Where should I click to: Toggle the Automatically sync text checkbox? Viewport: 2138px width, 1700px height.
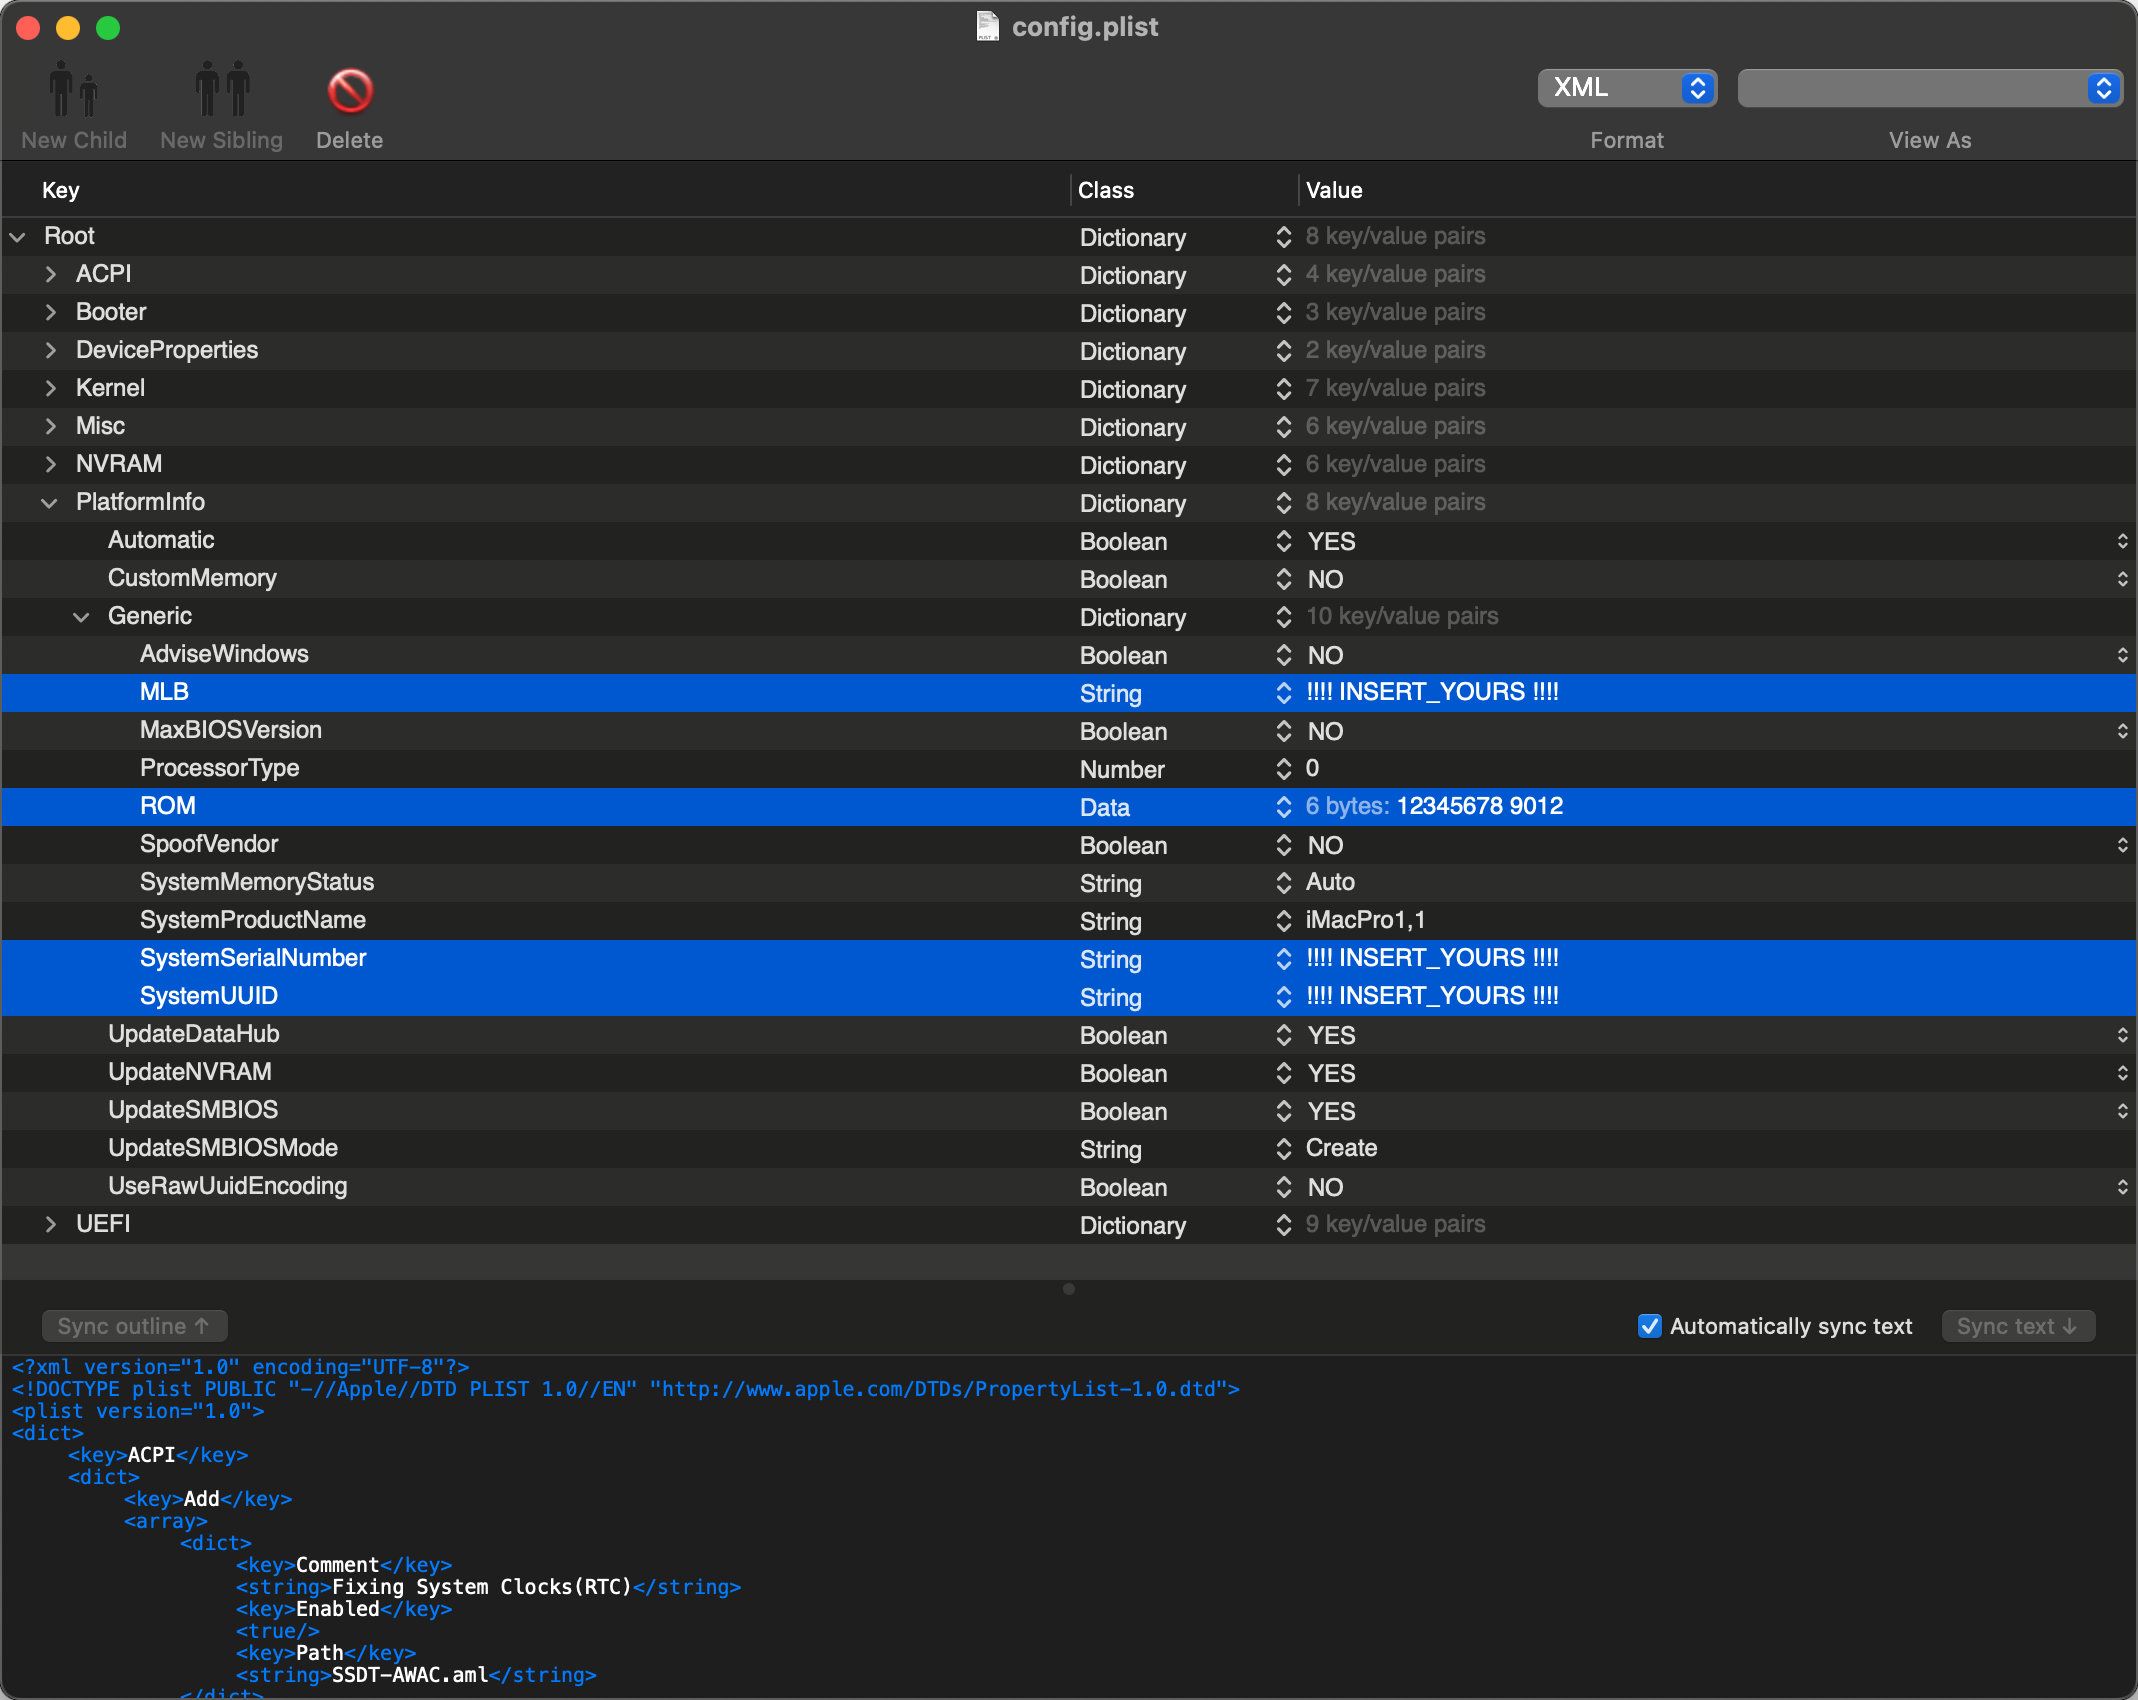(1650, 1326)
